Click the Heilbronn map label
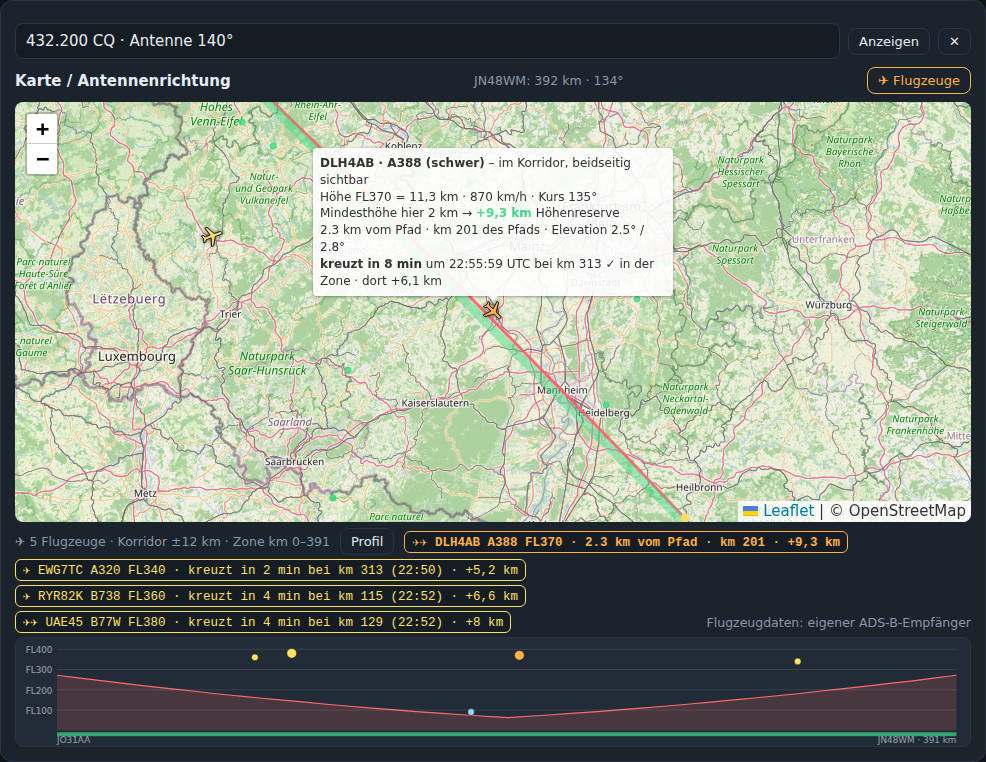Image resolution: width=986 pixels, height=762 pixels. point(699,487)
